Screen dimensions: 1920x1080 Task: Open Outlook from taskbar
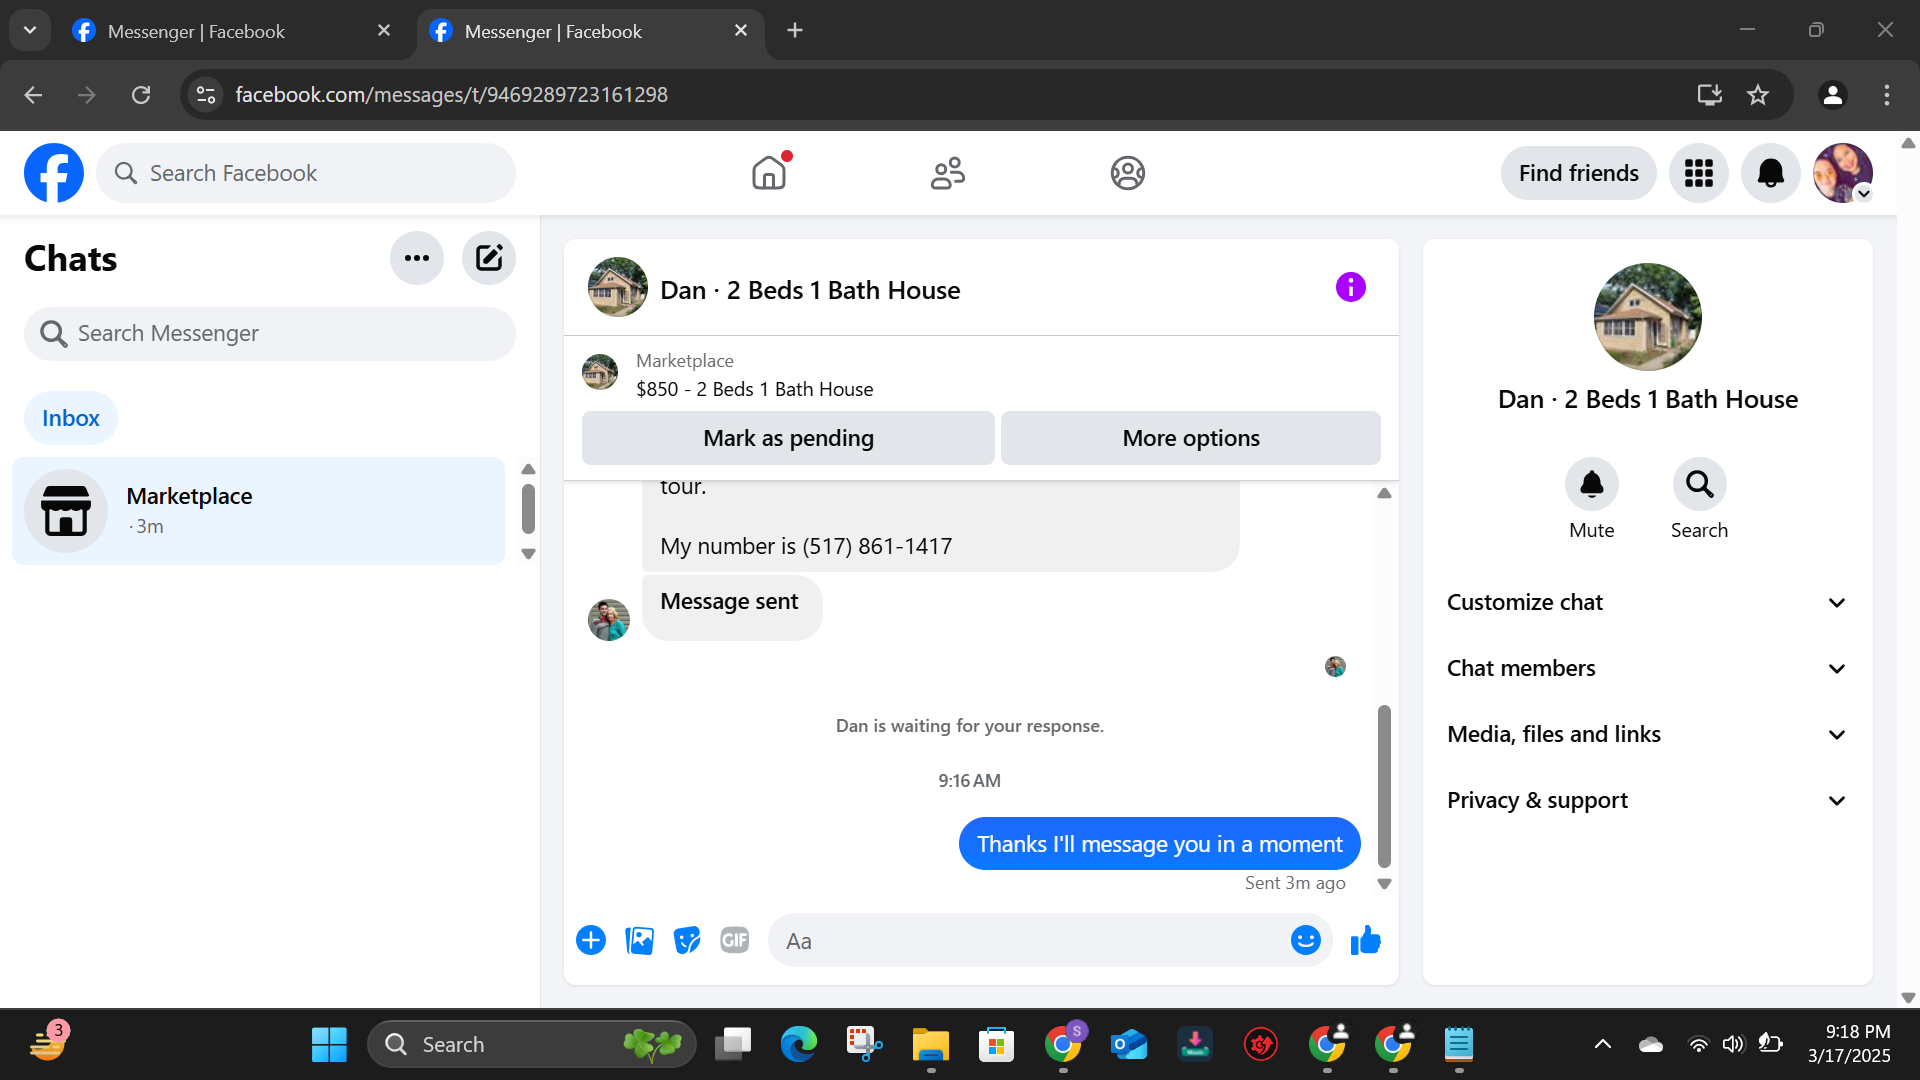tap(1129, 1045)
